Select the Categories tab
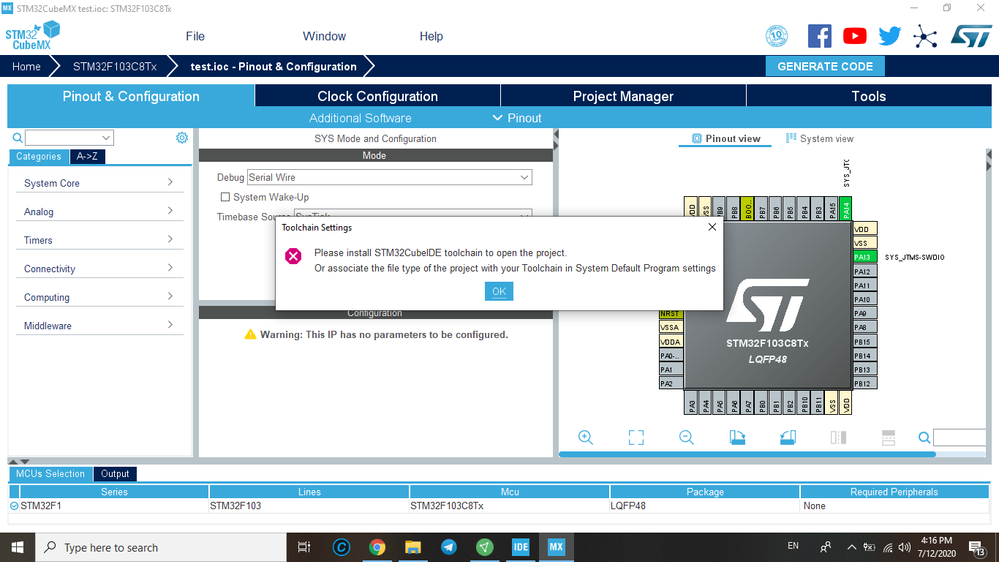 click(38, 156)
